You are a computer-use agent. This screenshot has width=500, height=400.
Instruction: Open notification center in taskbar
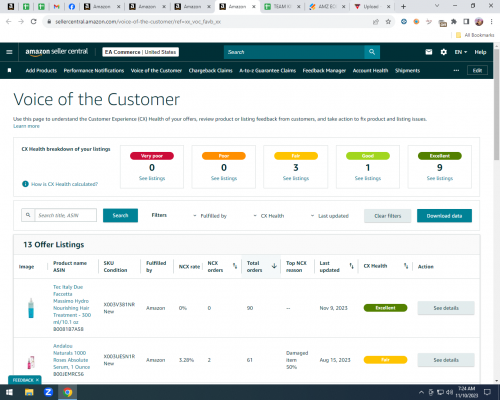[487, 392]
